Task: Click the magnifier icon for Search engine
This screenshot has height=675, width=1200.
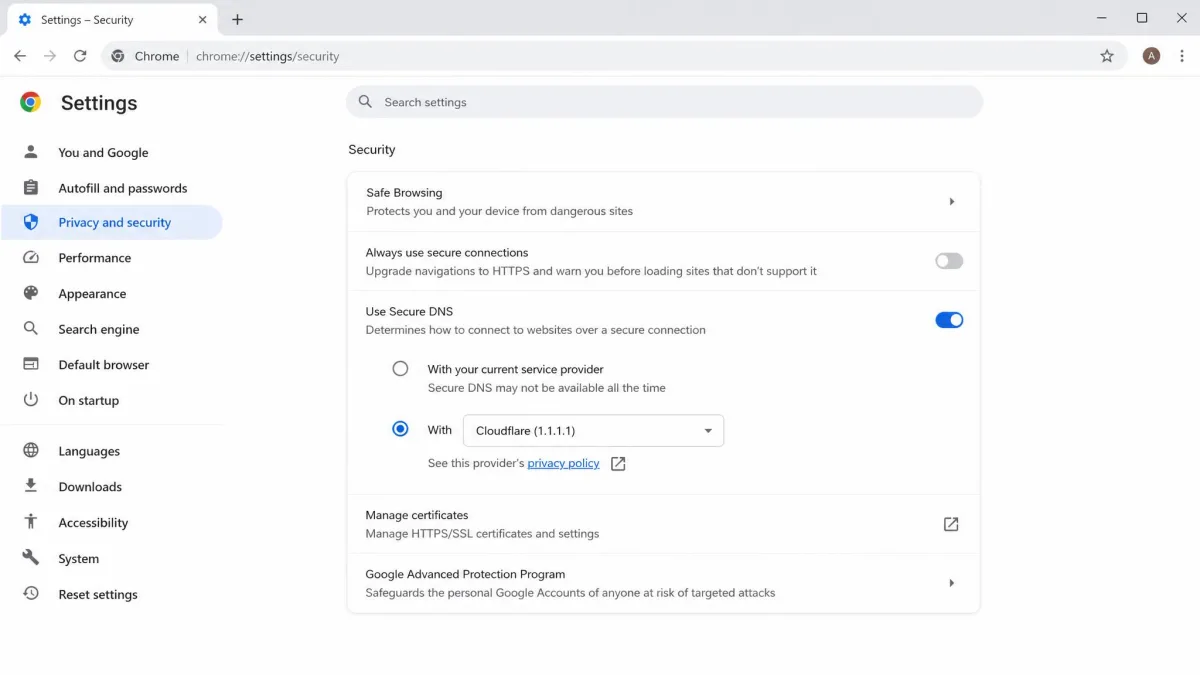Action: click(x=31, y=329)
